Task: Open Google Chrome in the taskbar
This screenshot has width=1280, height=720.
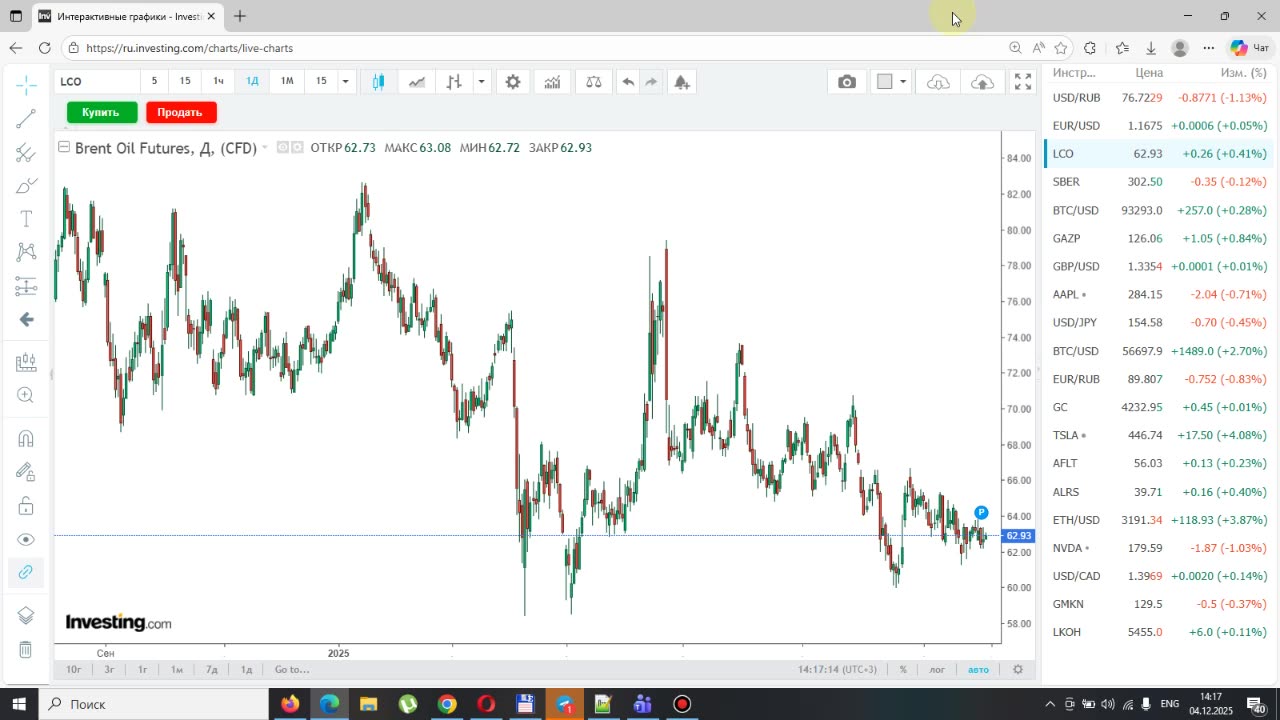Action: pos(447,704)
